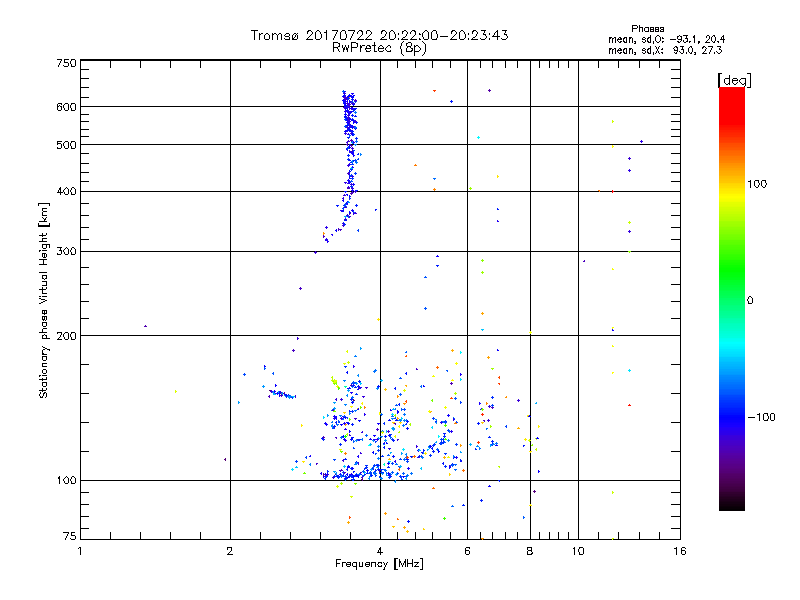This screenshot has width=800, height=600.
Task: Click the y-axis tick label '750'
Action: tap(66, 63)
